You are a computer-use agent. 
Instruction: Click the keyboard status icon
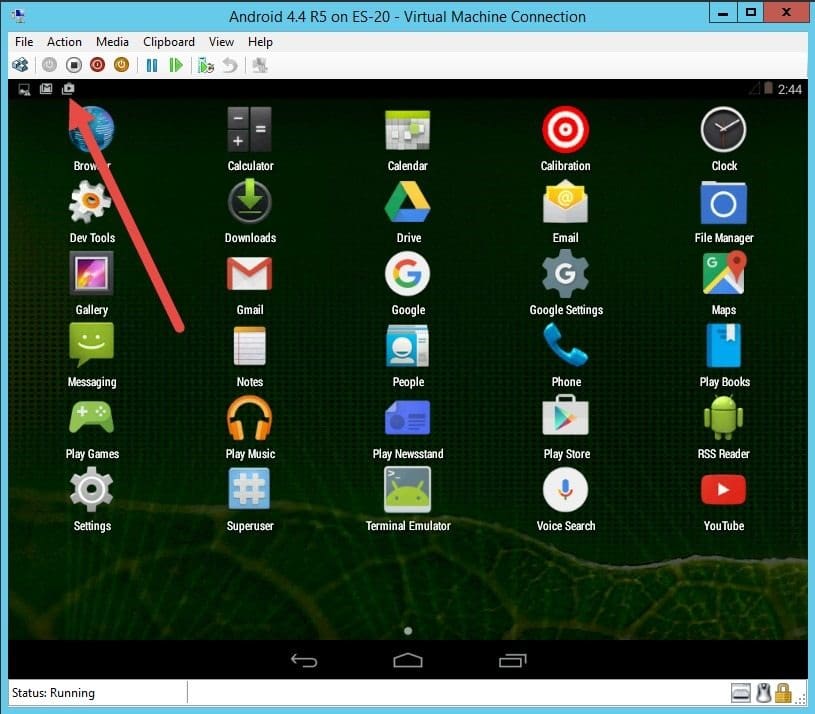[741, 693]
